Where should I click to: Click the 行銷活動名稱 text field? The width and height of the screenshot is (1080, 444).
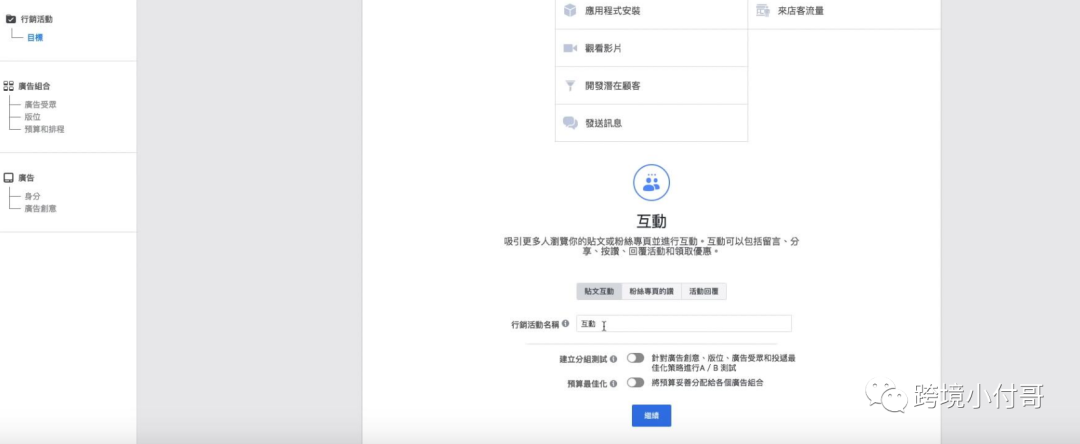683,324
